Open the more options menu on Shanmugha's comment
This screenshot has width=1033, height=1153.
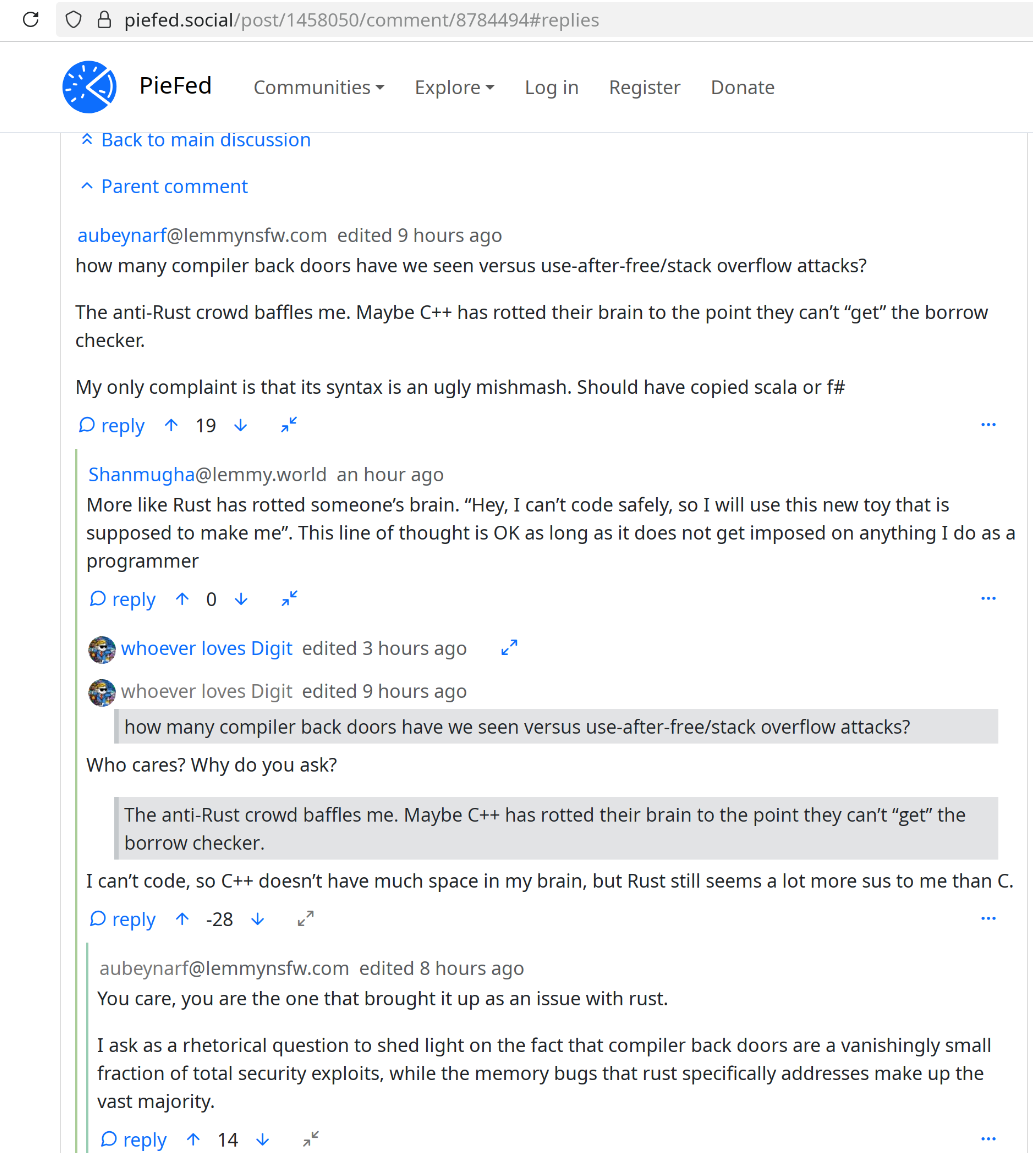point(988,599)
